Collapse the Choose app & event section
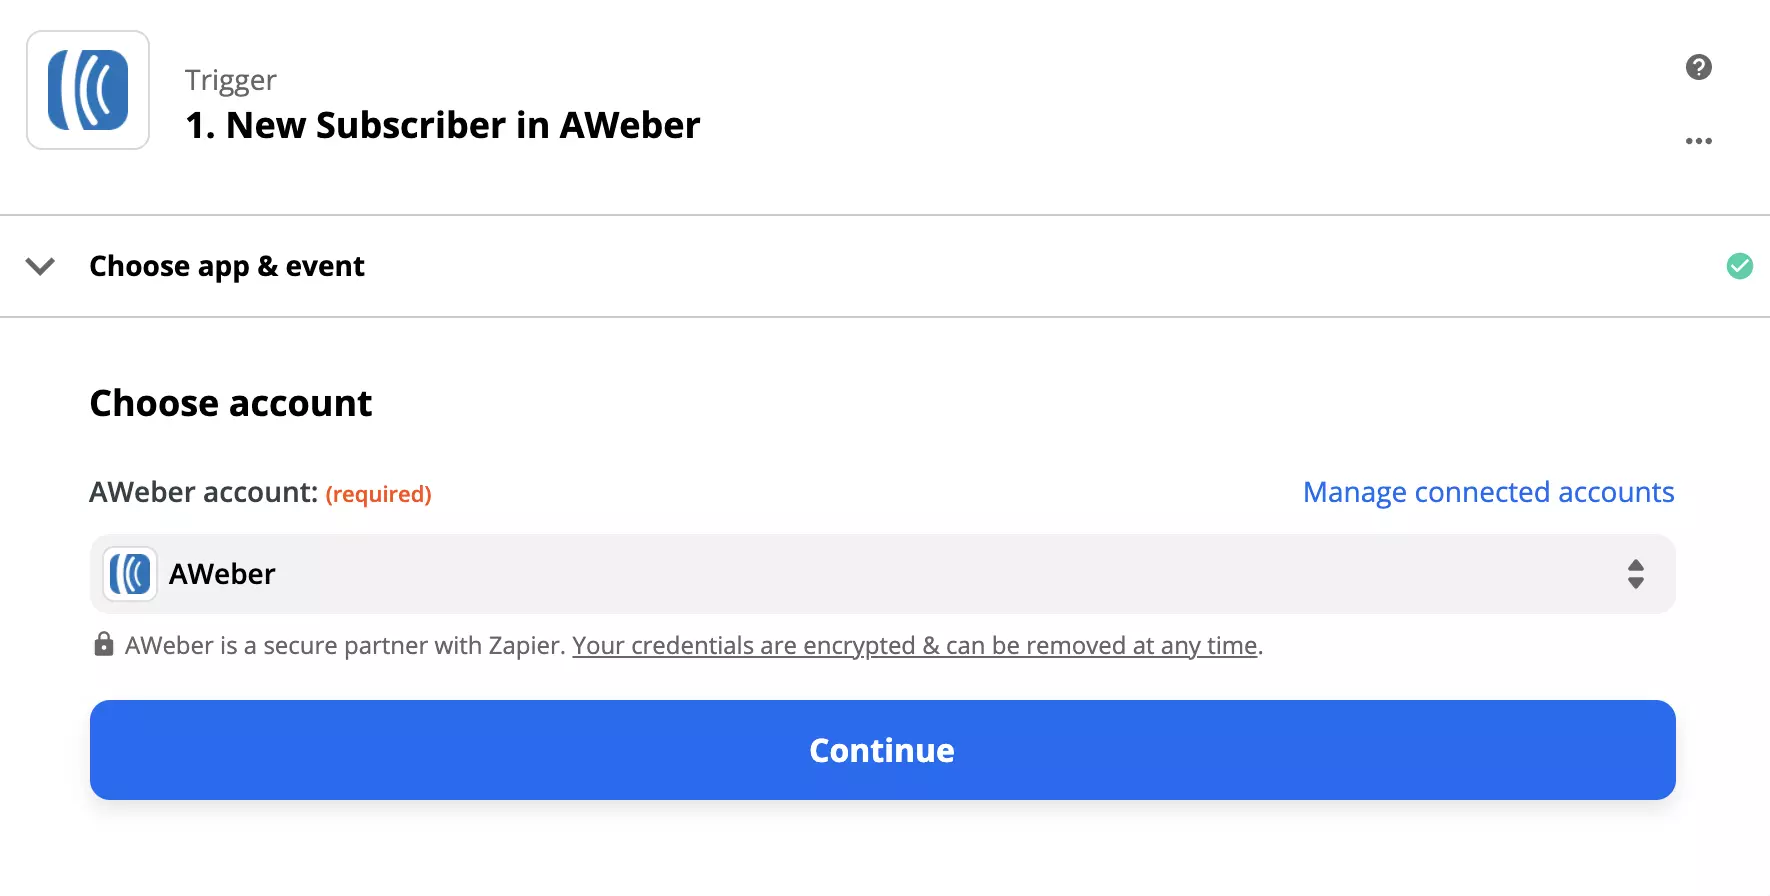The height and width of the screenshot is (896, 1770). [40, 266]
